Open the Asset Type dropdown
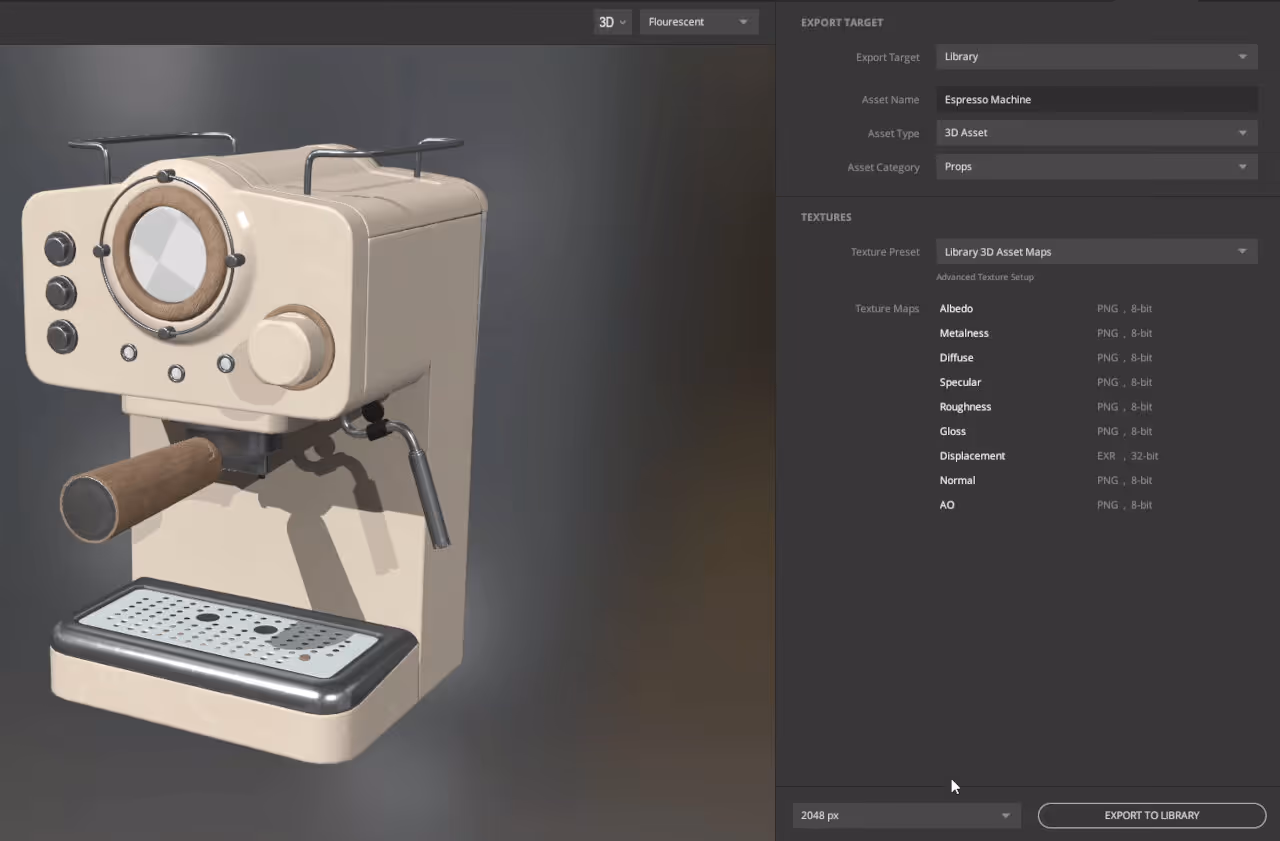This screenshot has width=1280, height=841. pos(1096,132)
